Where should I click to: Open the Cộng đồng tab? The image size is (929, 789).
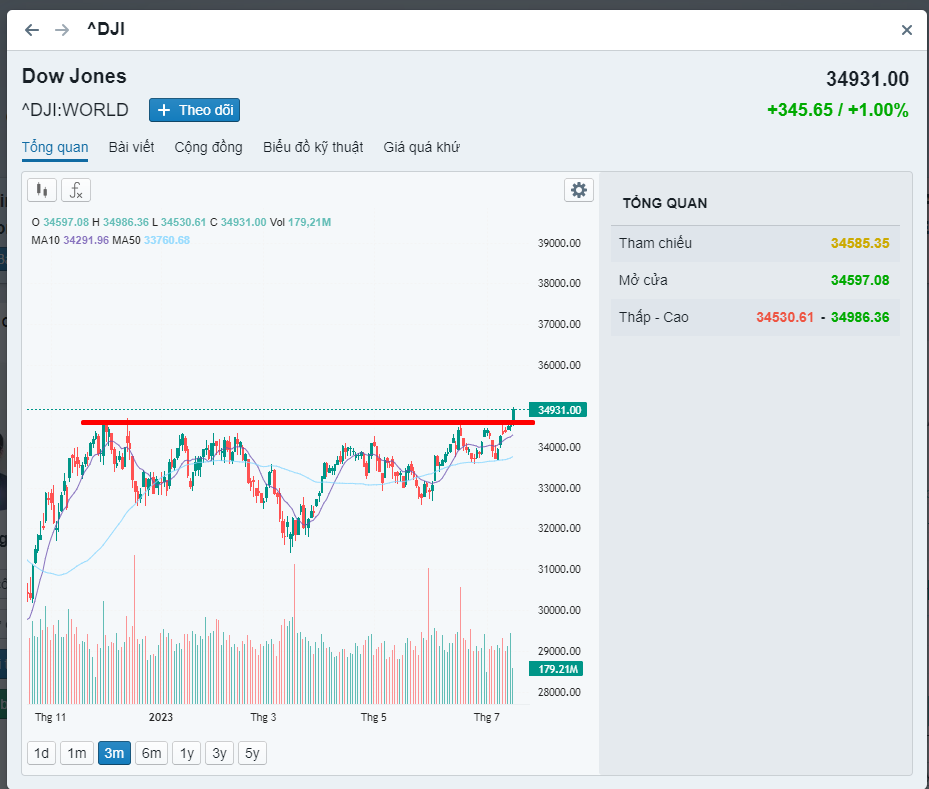(x=208, y=147)
